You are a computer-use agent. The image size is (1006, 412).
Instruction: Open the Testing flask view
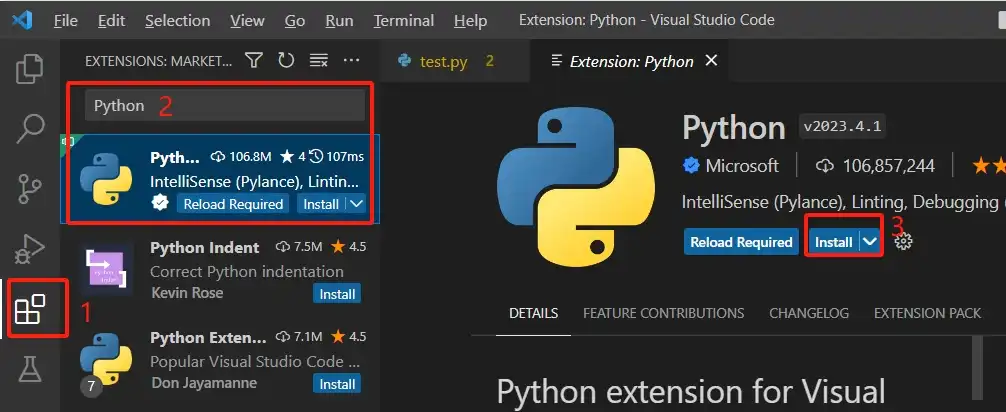(x=30, y=368)
